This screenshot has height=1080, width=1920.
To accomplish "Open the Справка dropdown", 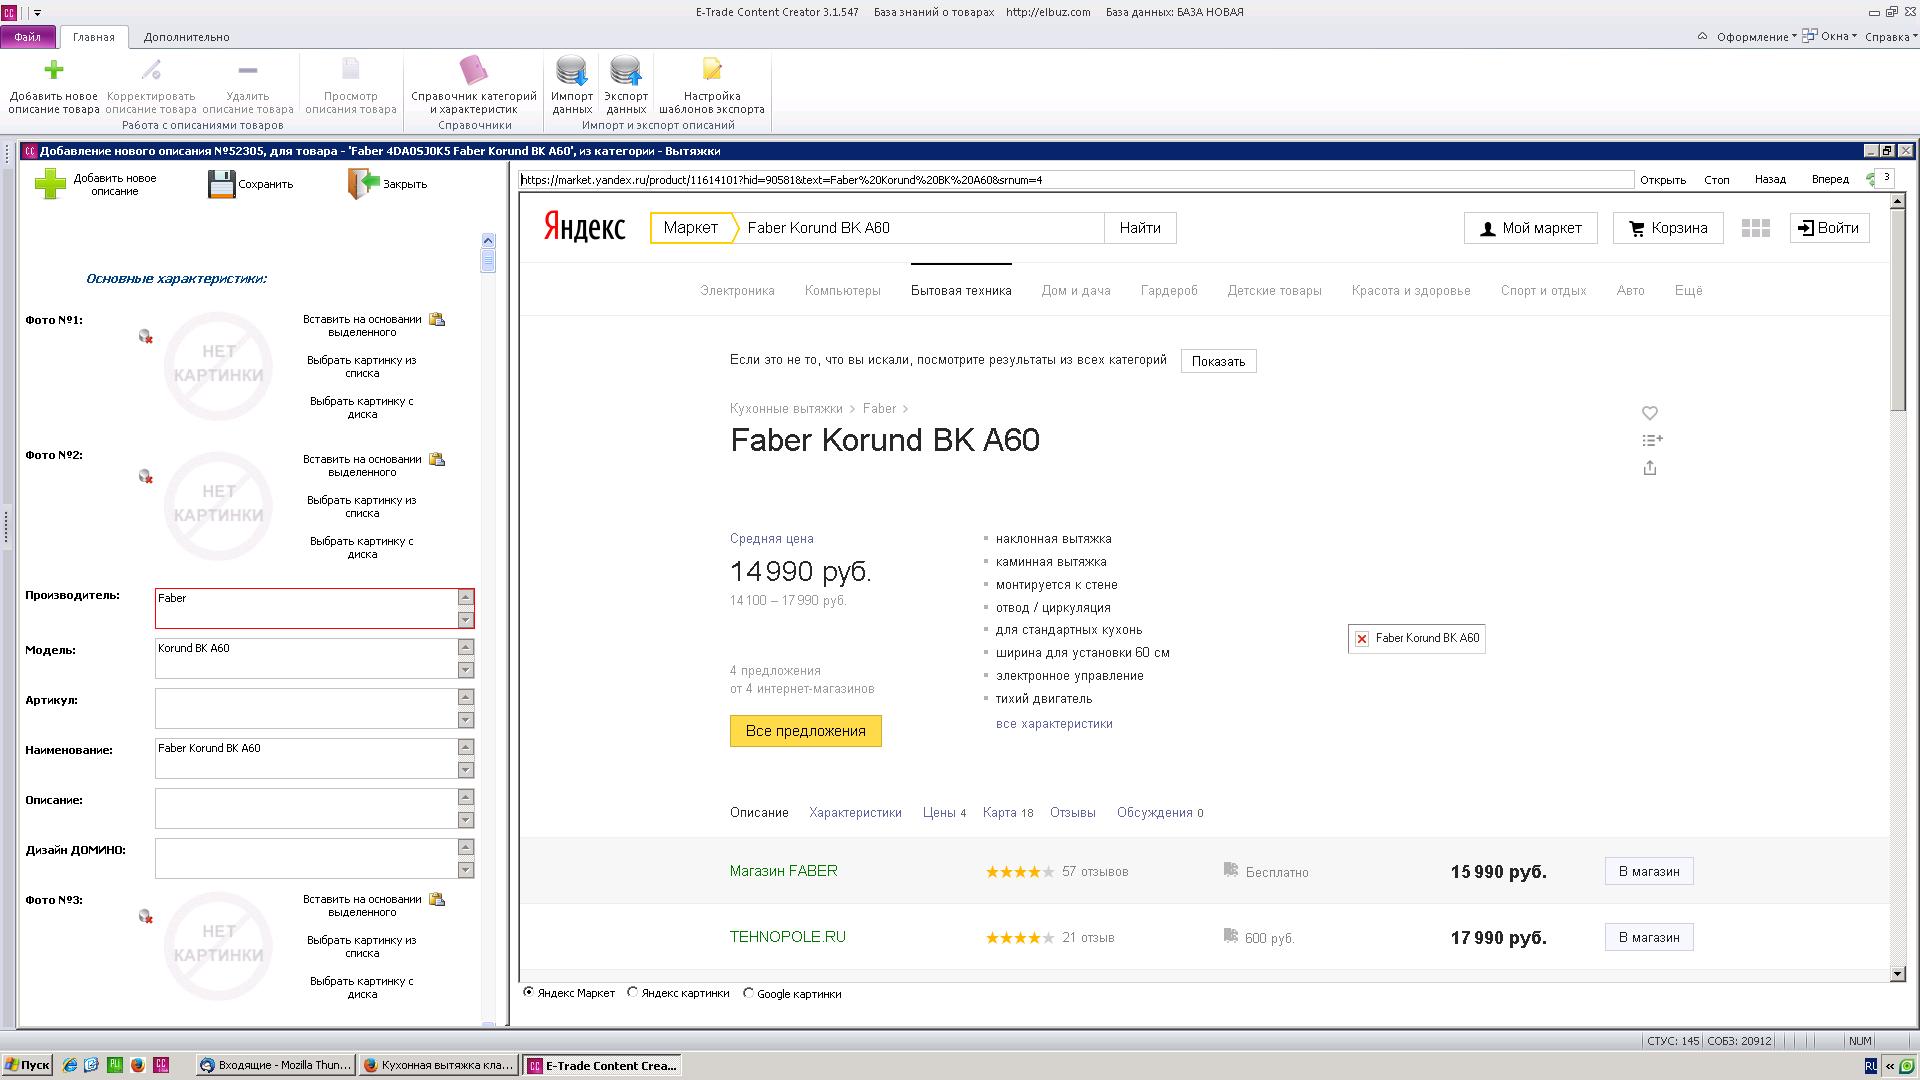I will pyautogui.click(x=1891, y=37).
